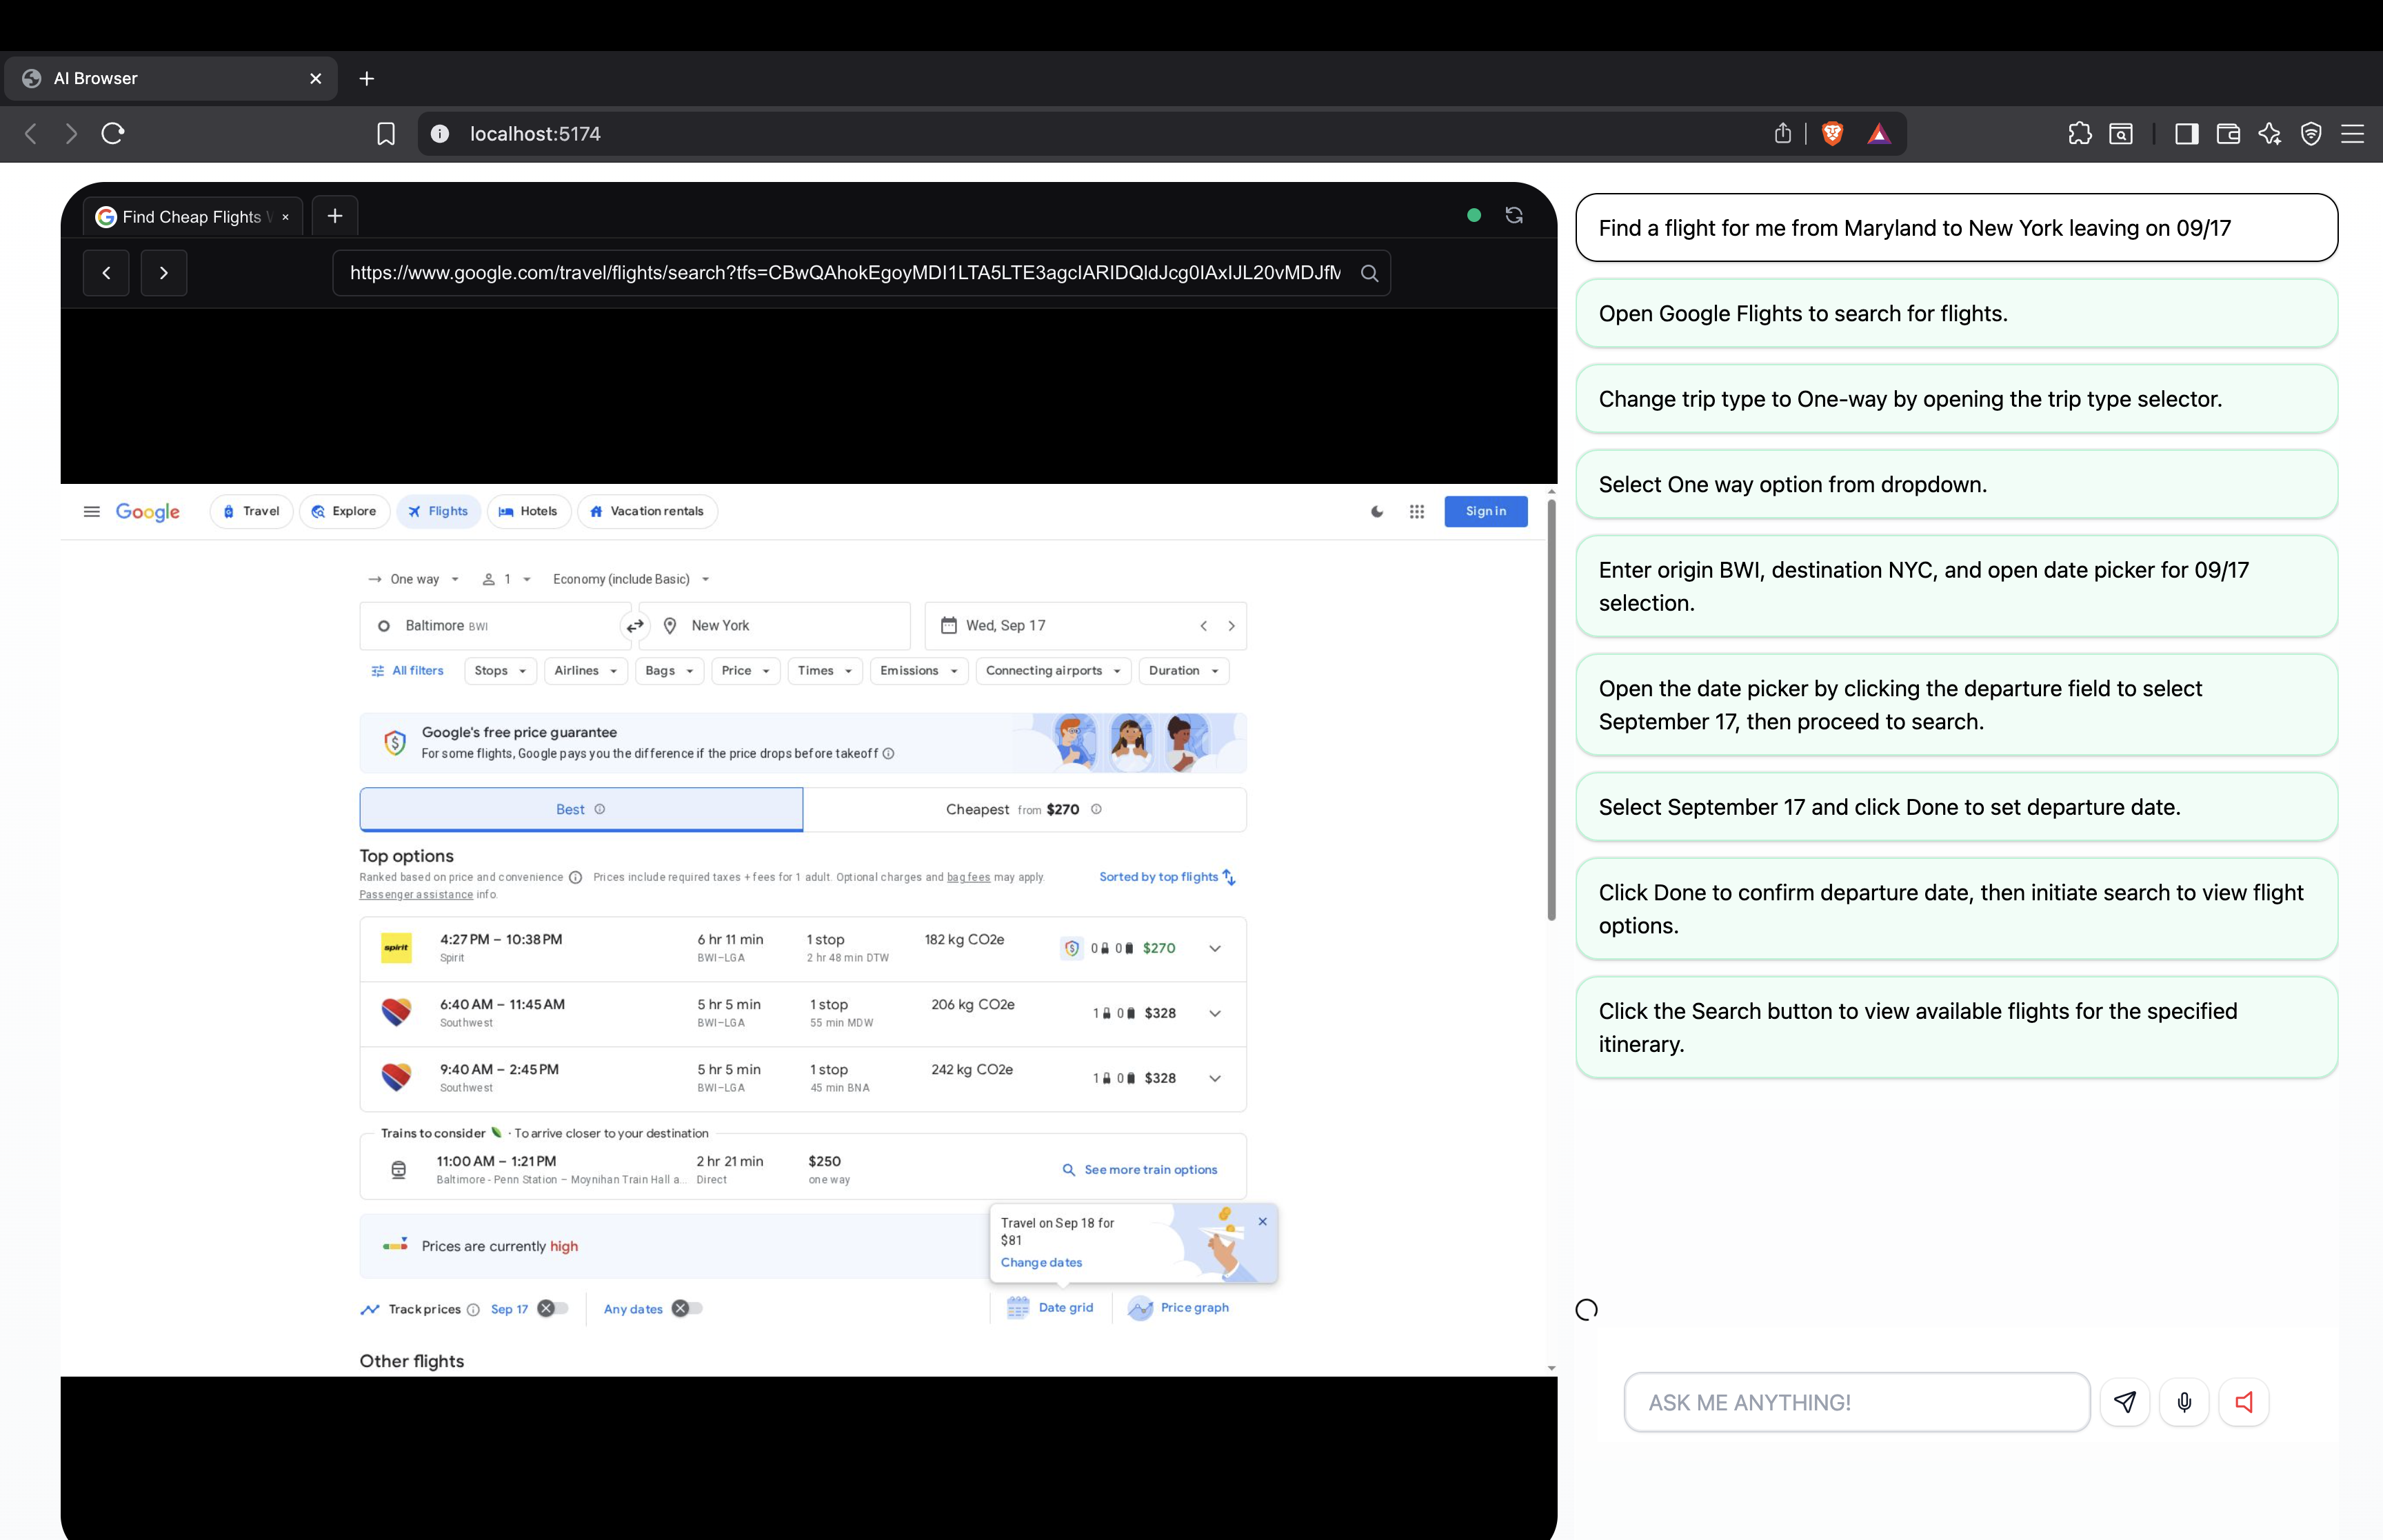Screen dimensions: 2383x1540
Task: Swap origin and destination airports
Action: pyautogui.click(x=635, y=626)
